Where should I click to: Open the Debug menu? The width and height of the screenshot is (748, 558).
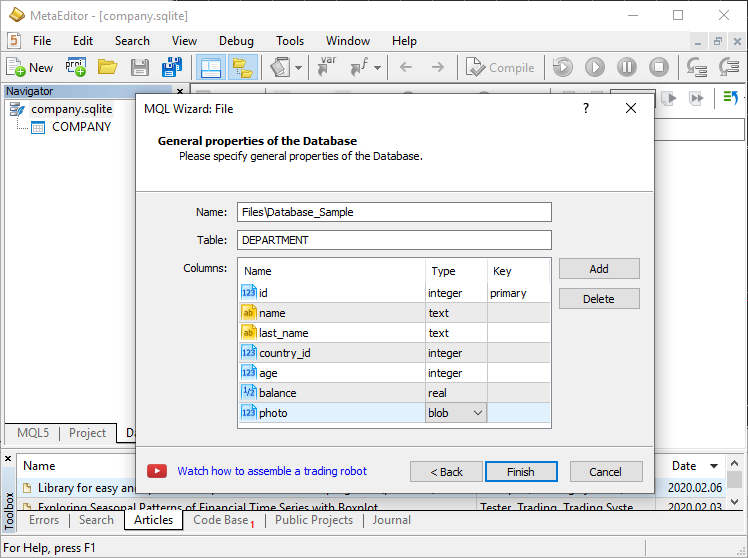[236, 41]
